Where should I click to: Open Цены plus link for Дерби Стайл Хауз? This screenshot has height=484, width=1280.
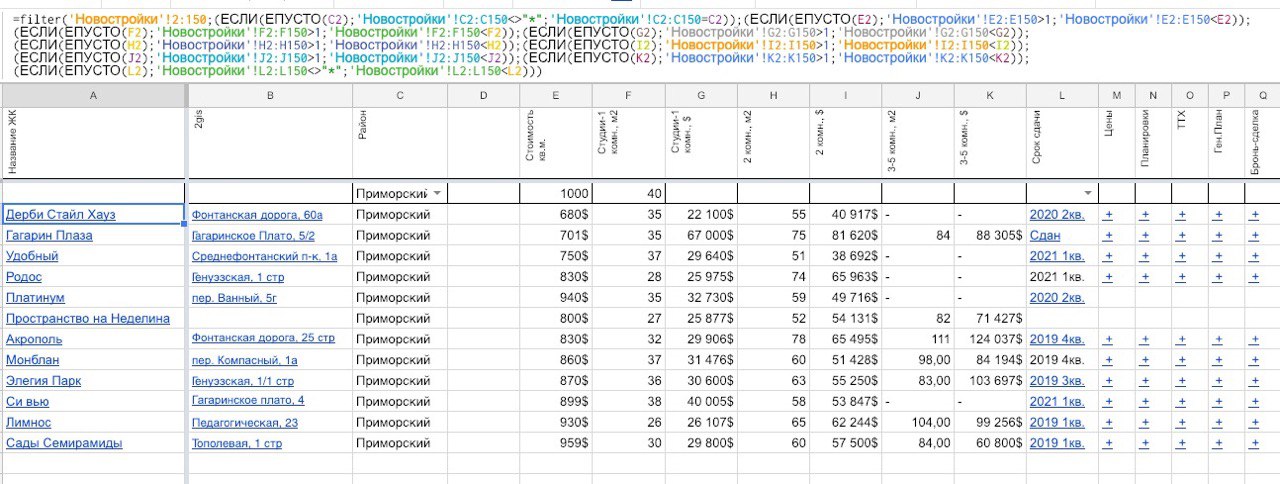pos(1108,214)
